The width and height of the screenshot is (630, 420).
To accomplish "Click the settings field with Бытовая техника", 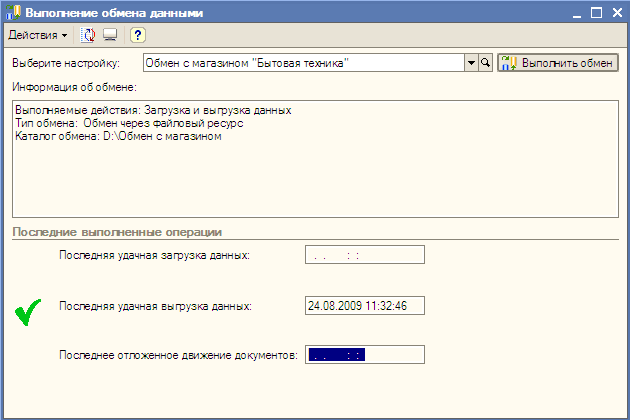I will (x=303, y=63).
